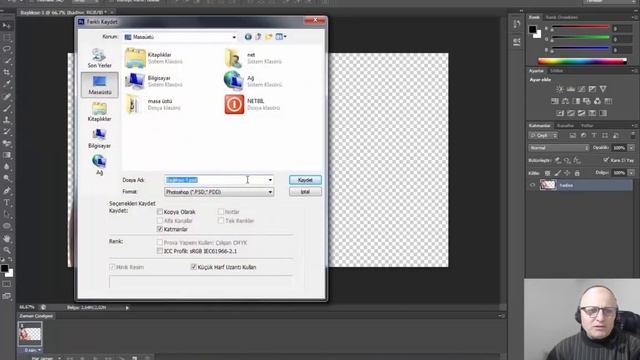Screen dimensions: 640x360
Task: Select the Lasso tool
Action: [7, 49]
